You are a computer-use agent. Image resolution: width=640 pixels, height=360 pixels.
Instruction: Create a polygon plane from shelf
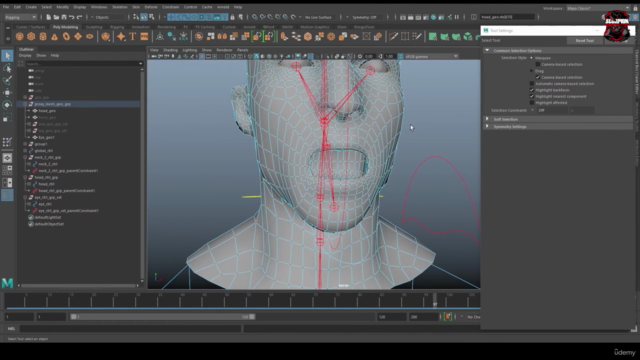[78, 37]
